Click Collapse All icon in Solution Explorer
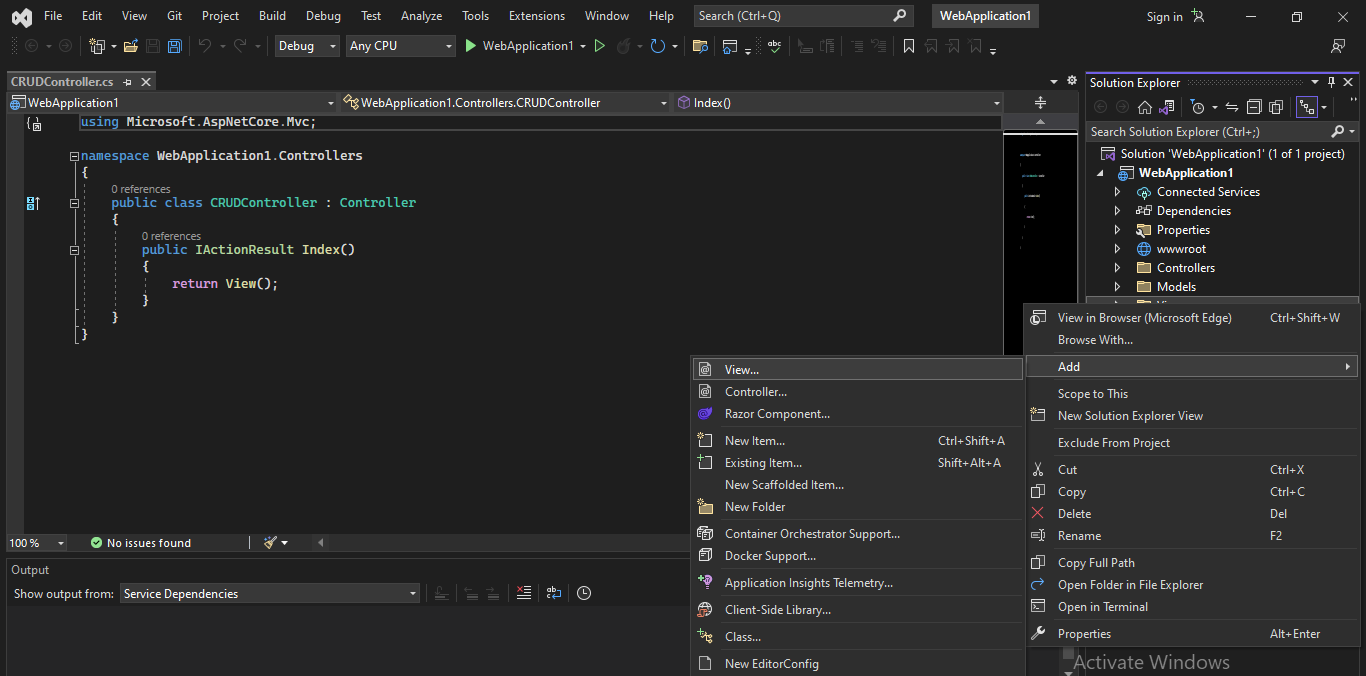Viewport: 1366px width, 676px height. coord(1254,107)
